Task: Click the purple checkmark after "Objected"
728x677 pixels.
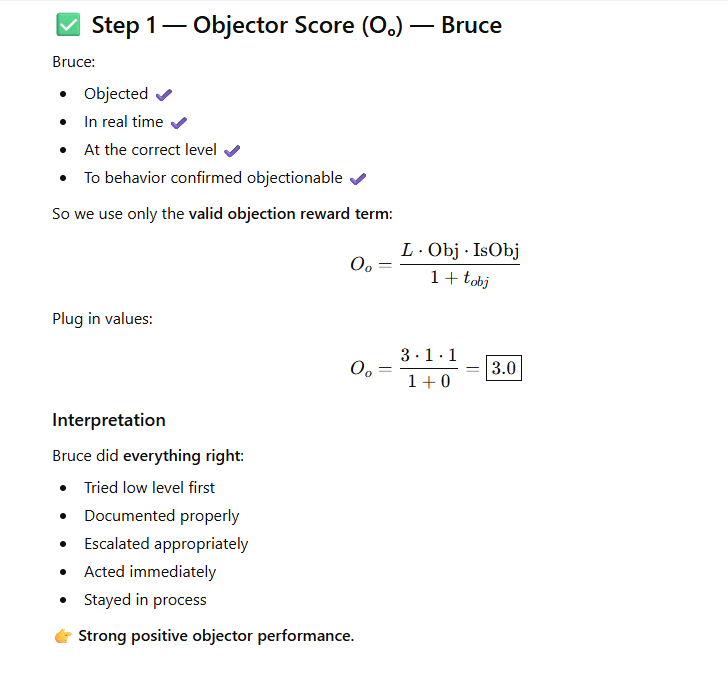Action: (x=164, y=94)
